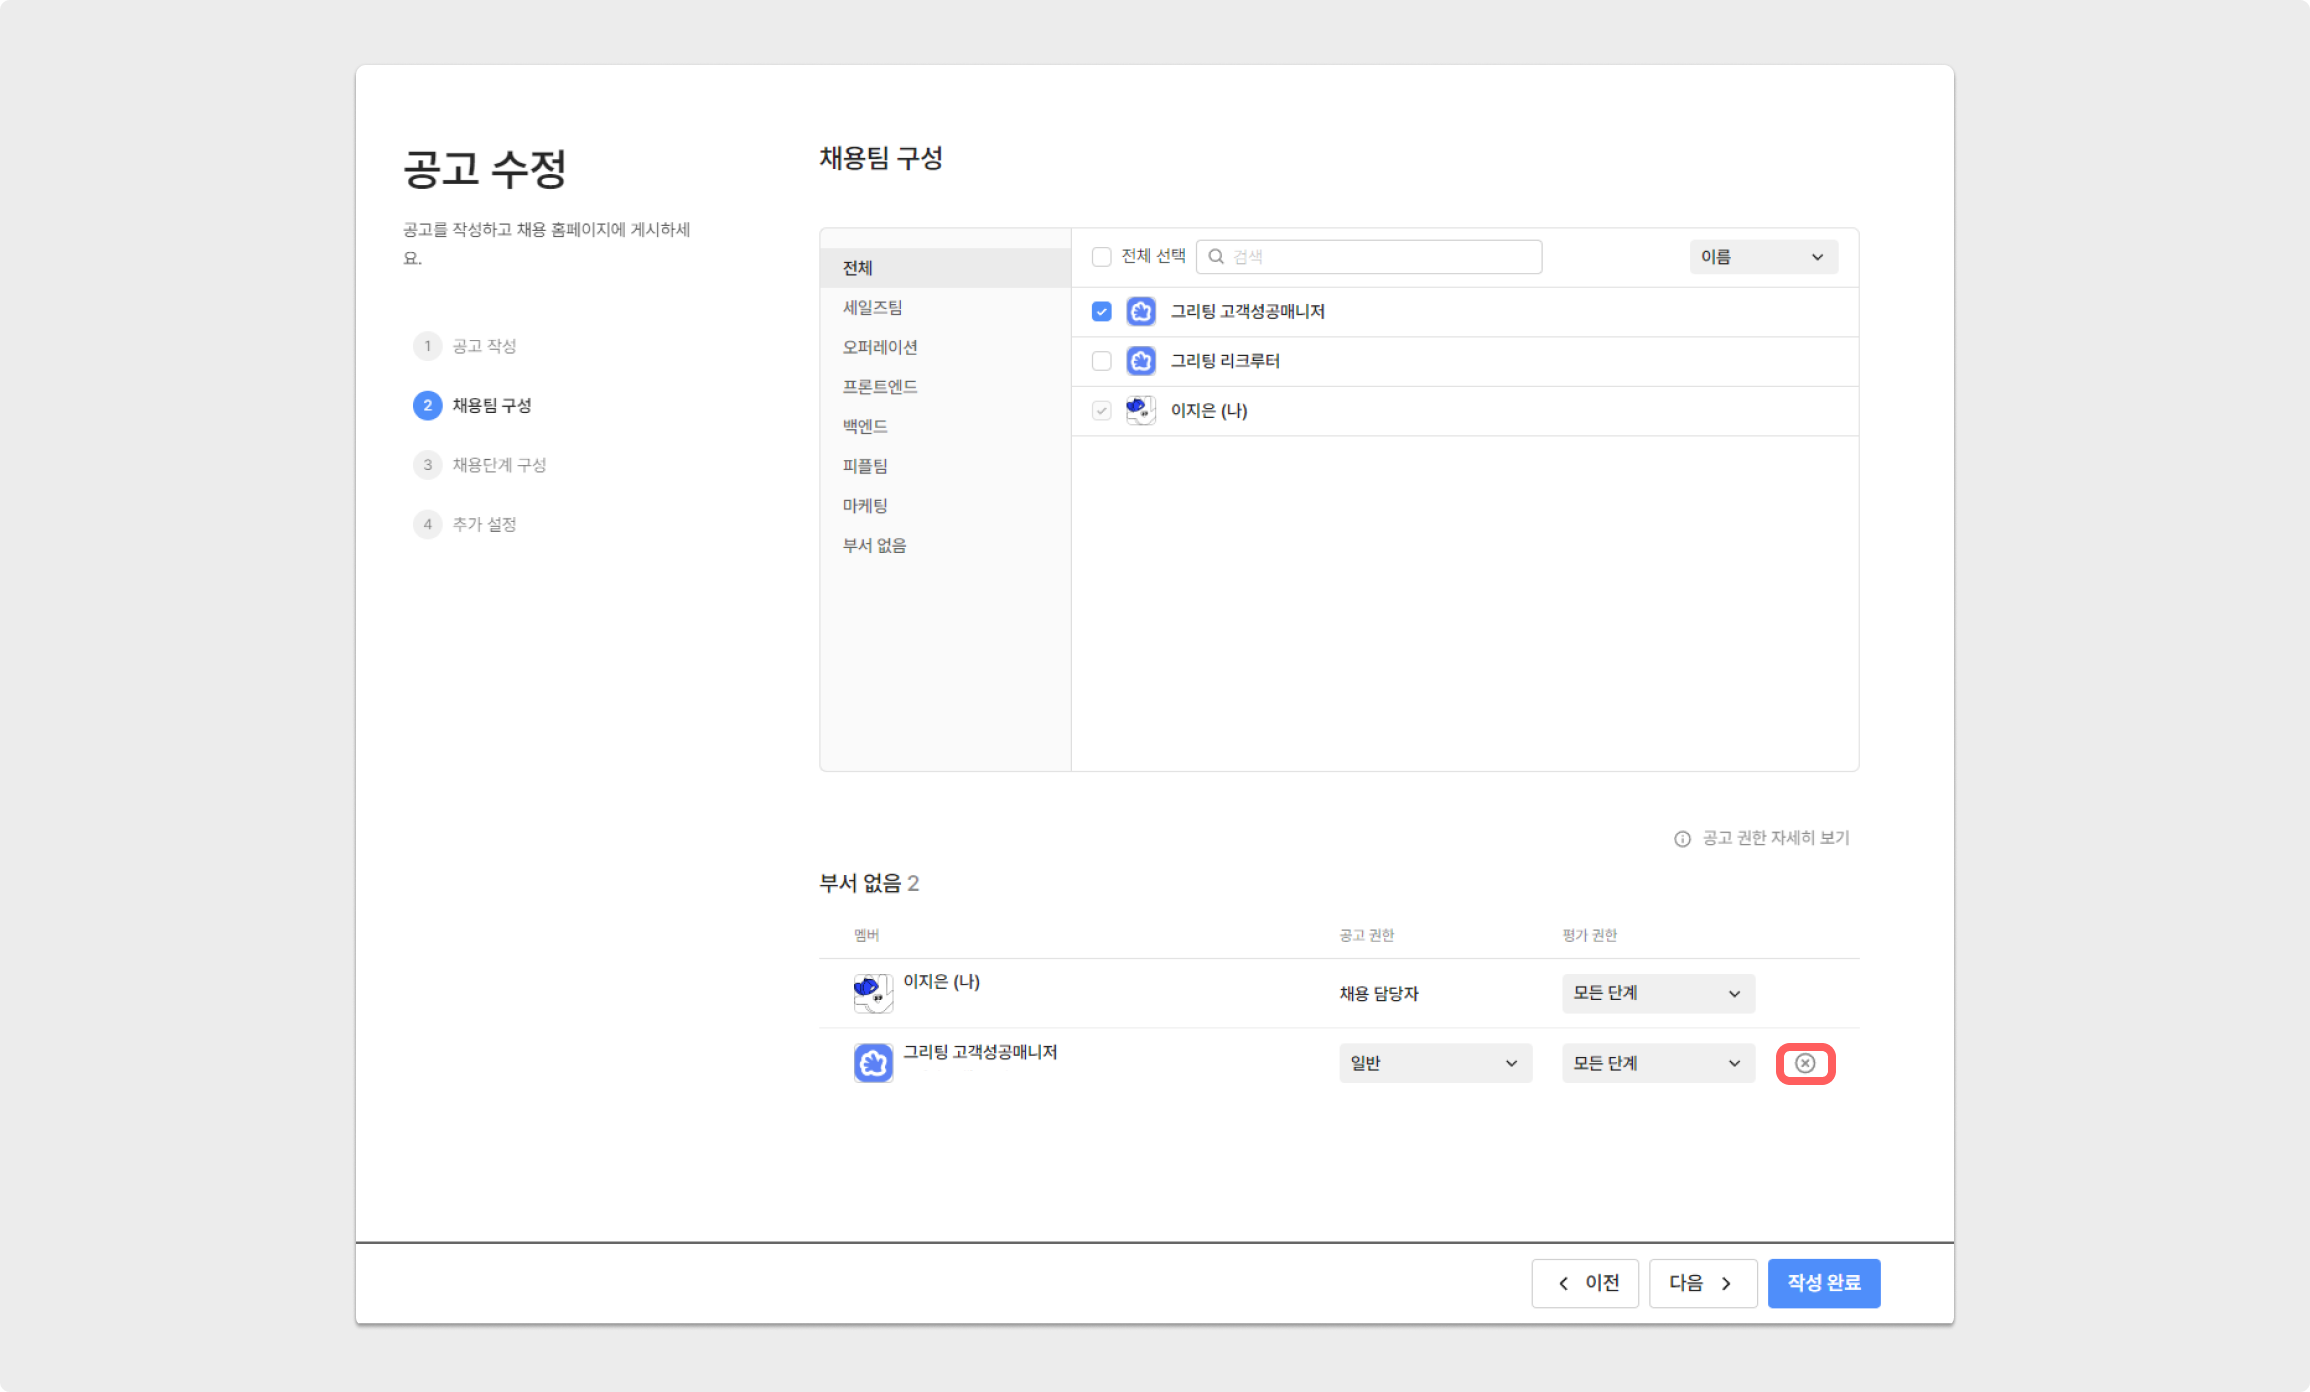Click remove icon for 그리팅 고객성공매니저 member
Screen dimensions: 2310x1392
click(x=1805, y=1063)
